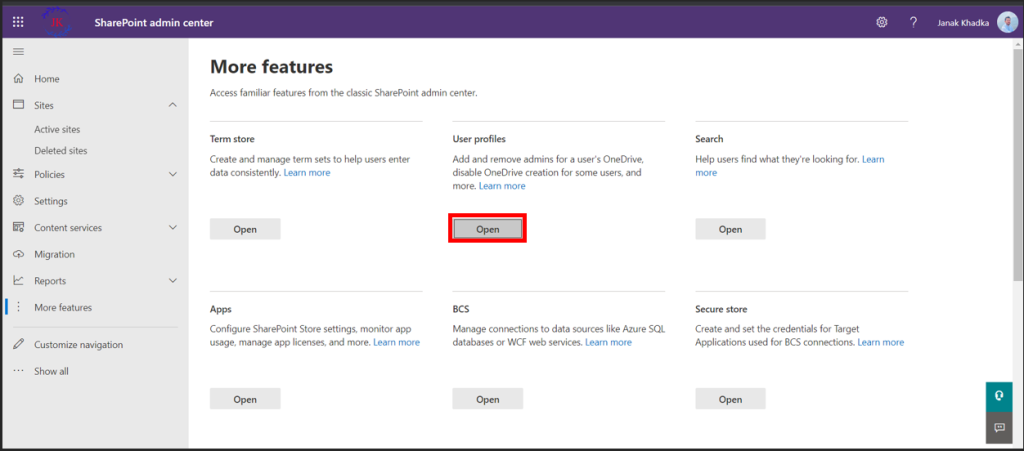Open Active sites in navigation
The width and height of the screenshot is (1024, 451).
(x=57, y=130)
